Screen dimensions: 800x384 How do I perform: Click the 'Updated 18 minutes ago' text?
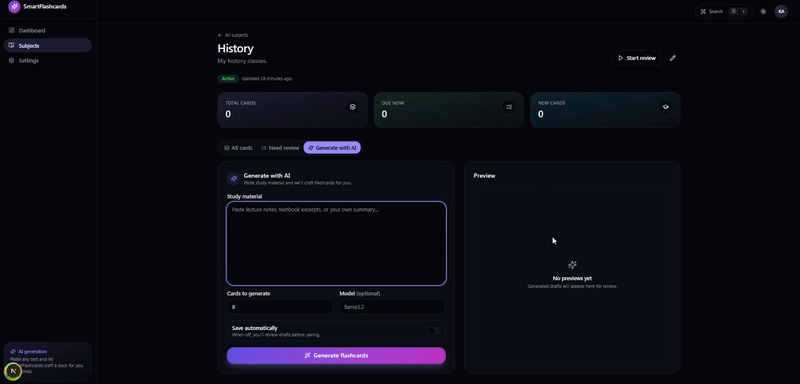(x=267, y=79)
